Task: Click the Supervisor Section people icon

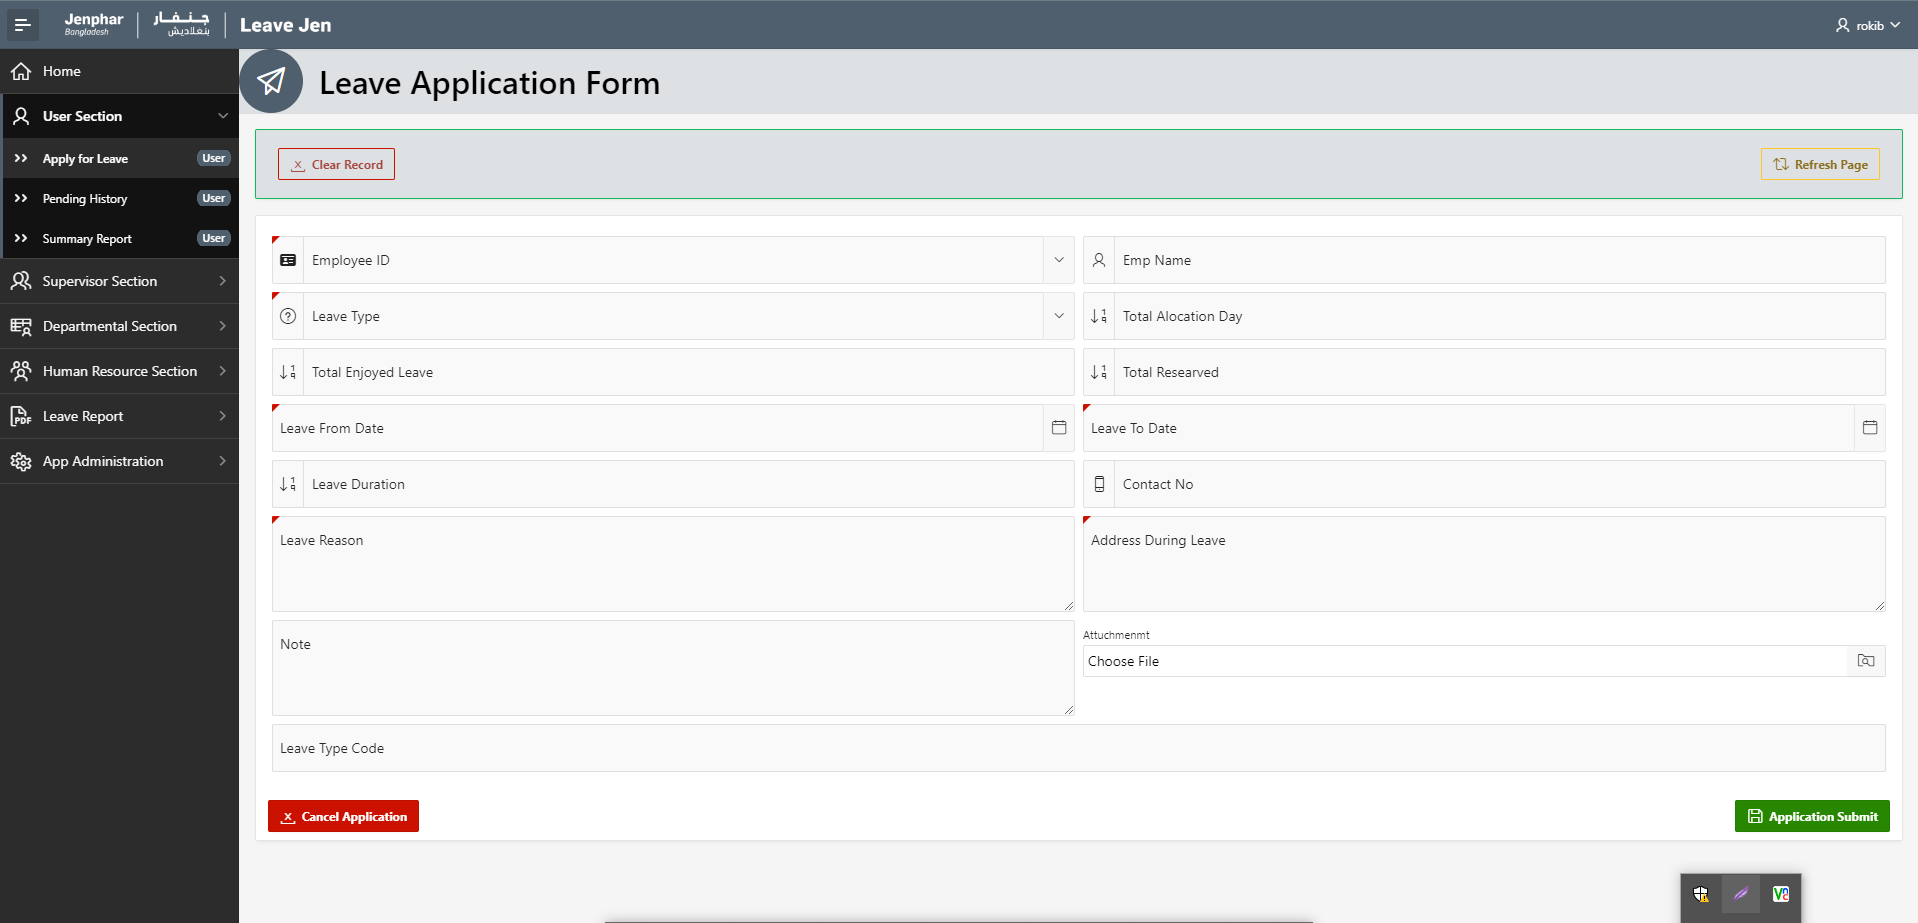Action: [x=21, y=281]
